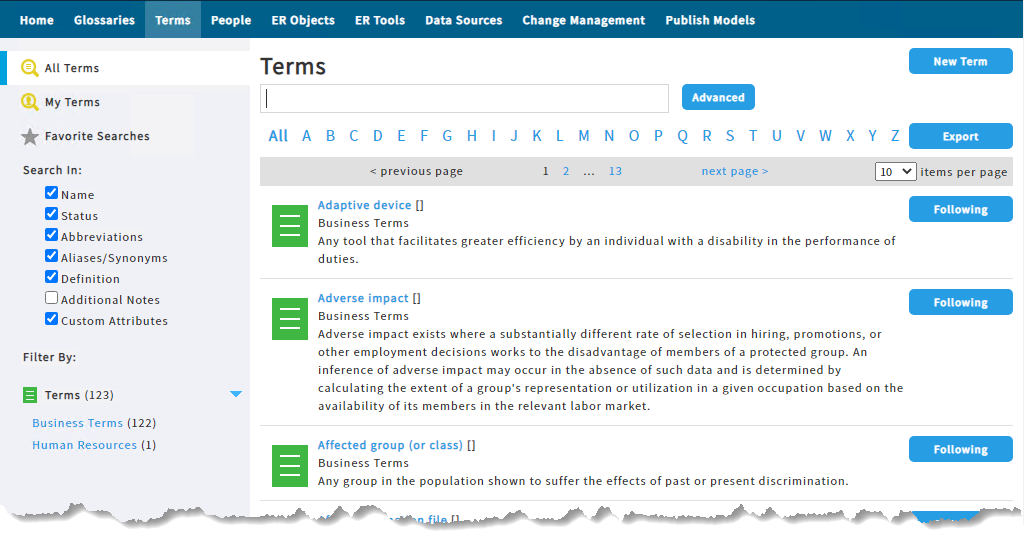
Task: Click the Adaptive device term icon
Action: (289, 226)
